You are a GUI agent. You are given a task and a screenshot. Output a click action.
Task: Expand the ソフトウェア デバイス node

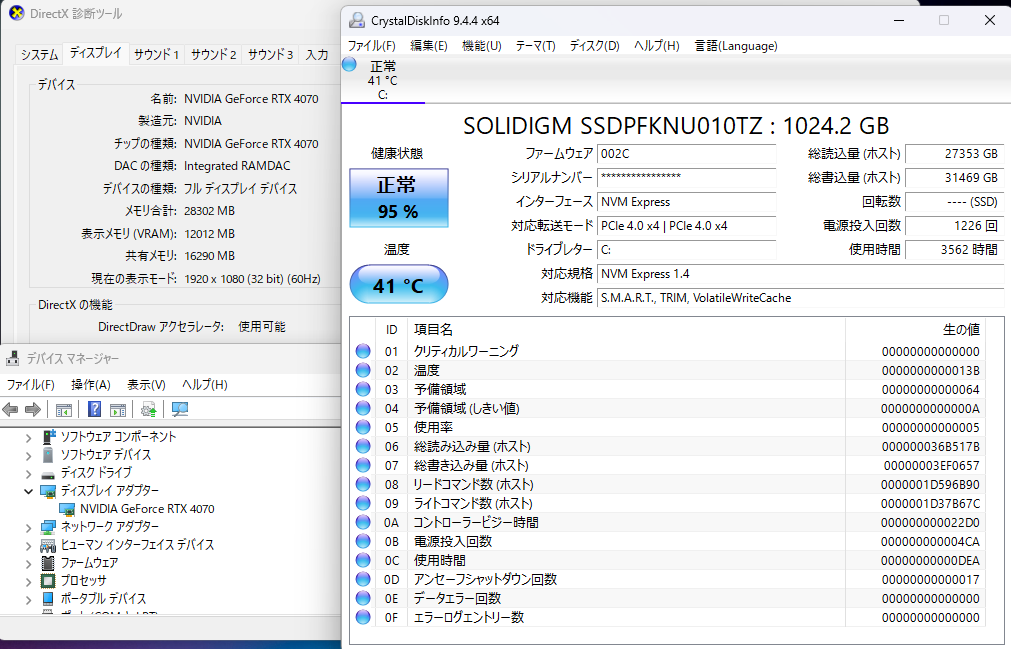pyautogui.click(x=28, y=456)
